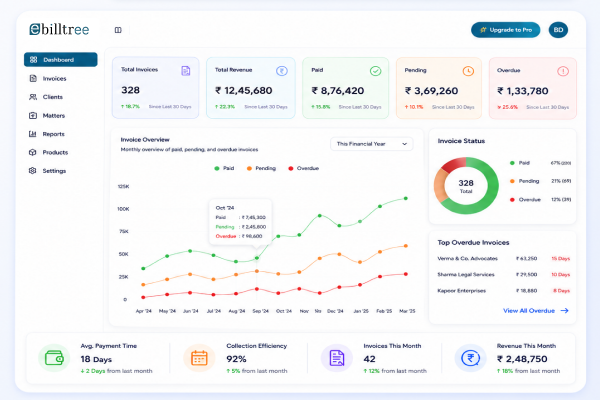Click the Products box icon
Viewport: 600px width, 400px height.
click(x=33, y=152)
